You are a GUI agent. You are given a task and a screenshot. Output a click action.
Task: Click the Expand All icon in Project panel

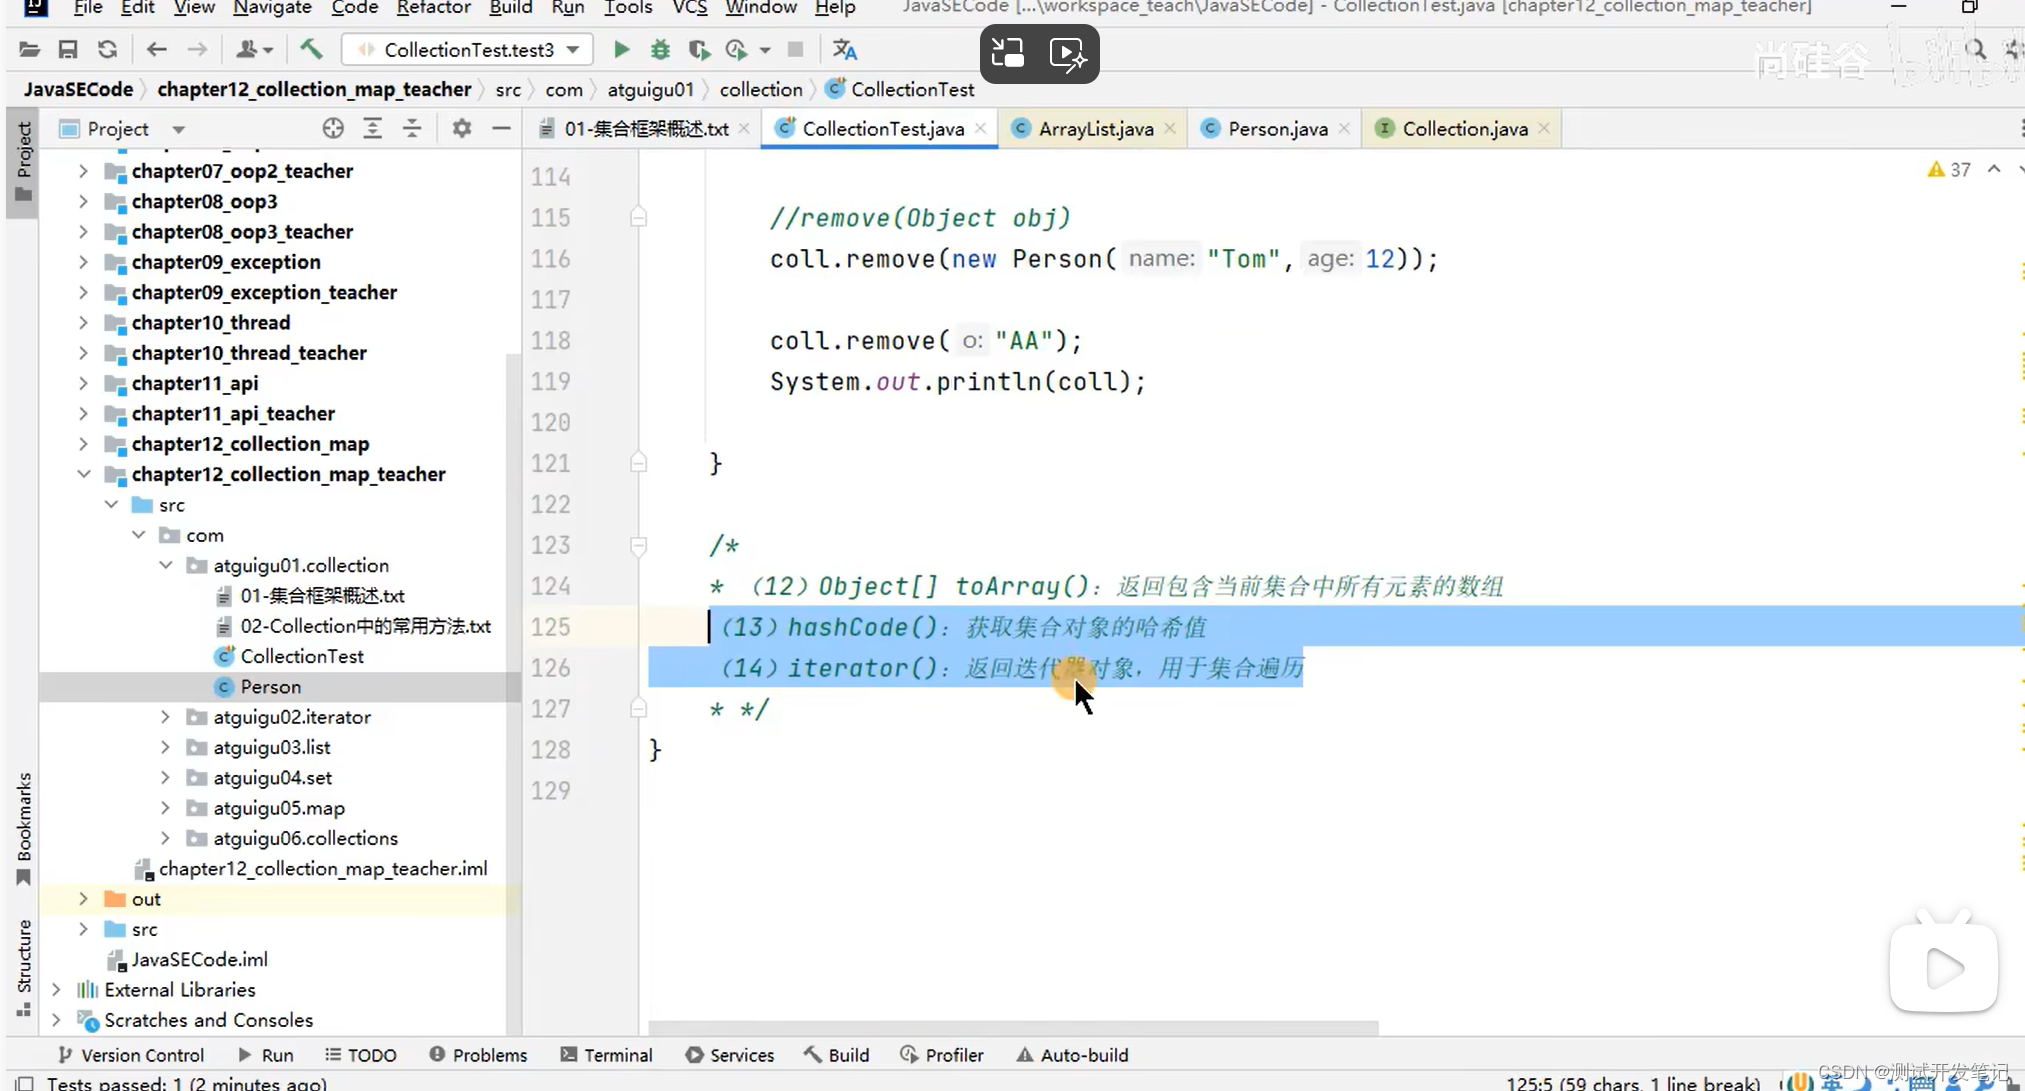pos(372,128)
